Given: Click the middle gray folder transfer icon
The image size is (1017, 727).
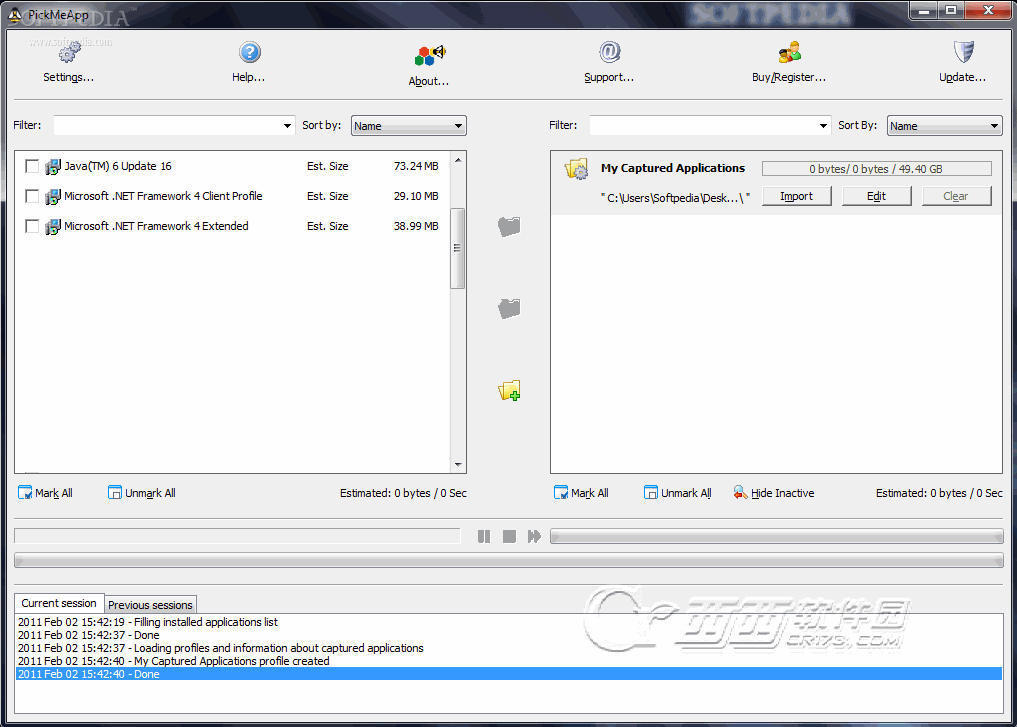Looking at the screenshot, I should [x=509, y=308].
